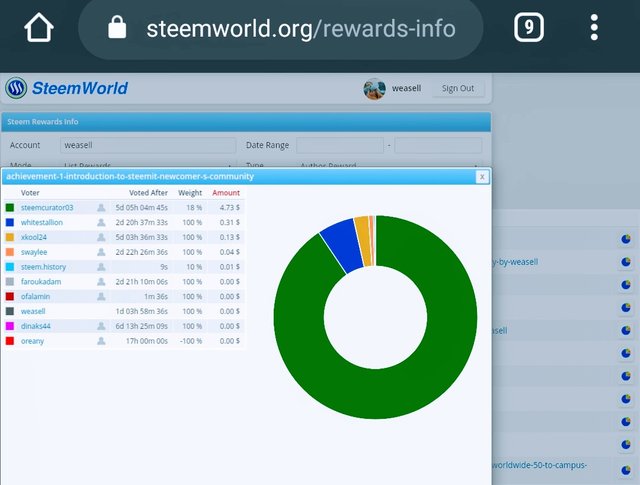Screen dimensions: 640x485
Task: Sort by the Voter column header
Action: 30,193
